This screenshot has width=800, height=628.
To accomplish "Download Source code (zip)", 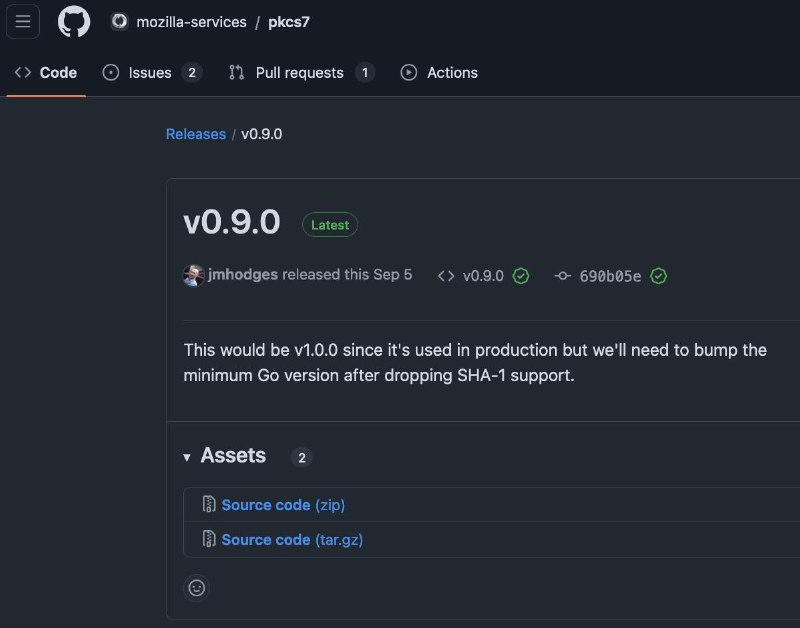I will [283, 505].
